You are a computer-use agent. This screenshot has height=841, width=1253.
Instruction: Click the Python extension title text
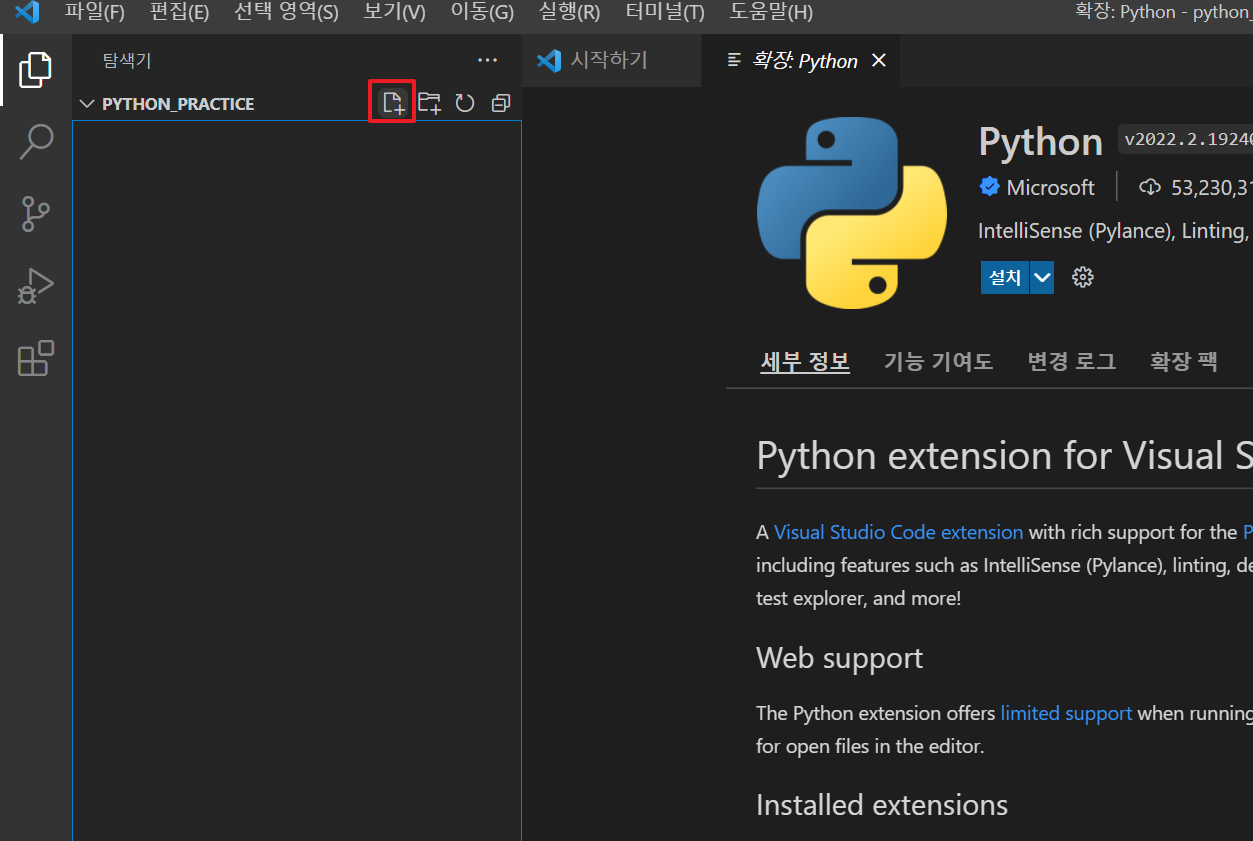(1040, 142)
